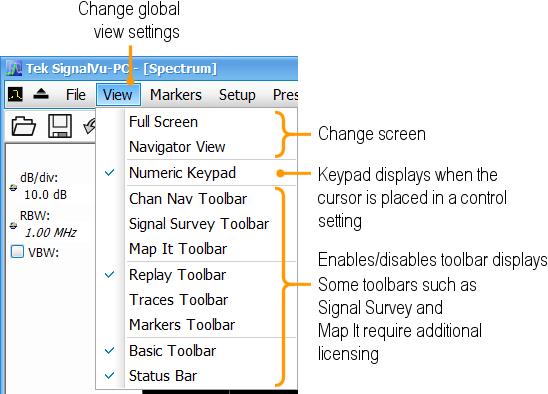The image size is (548, 394).
Task: Click the eject arrow icon in menu bar
Action: coord(41,94)
